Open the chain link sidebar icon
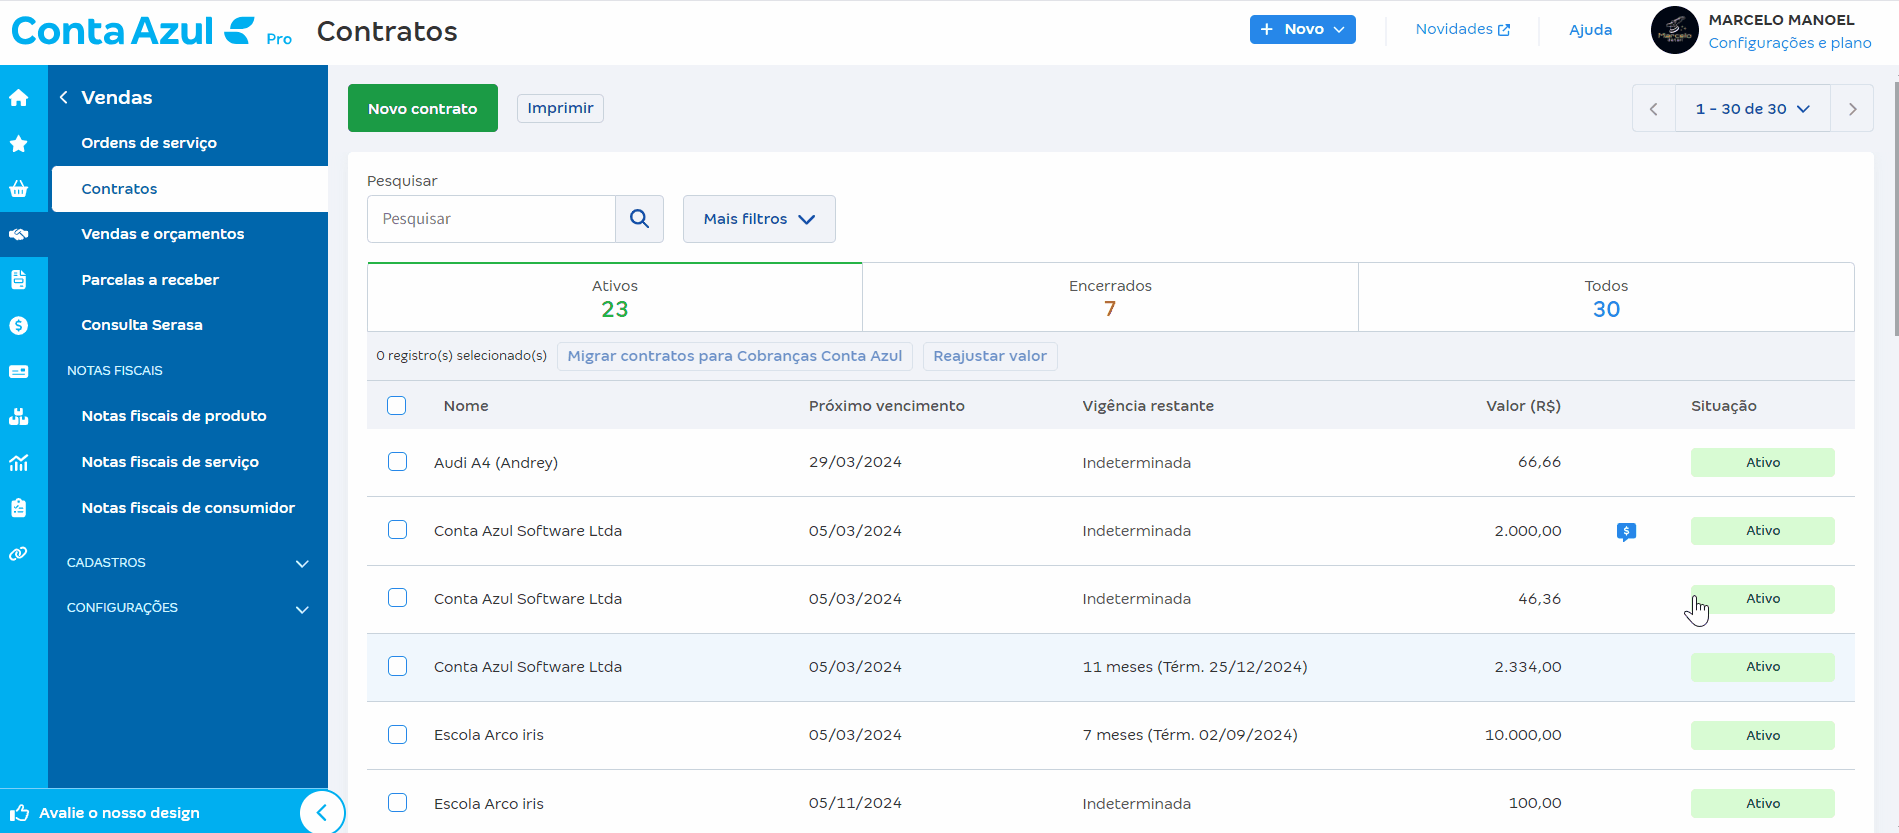 pos(18,554)
